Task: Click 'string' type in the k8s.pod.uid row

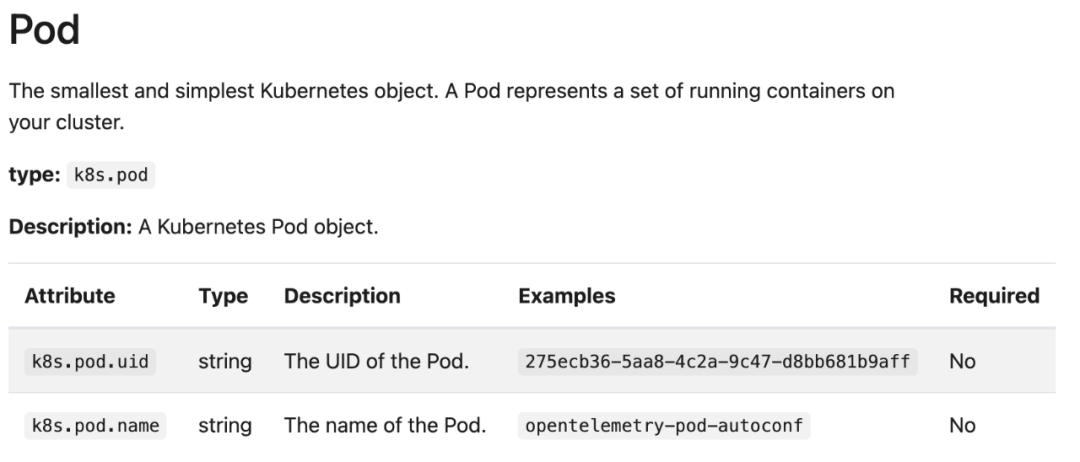Action: (224, 362)
